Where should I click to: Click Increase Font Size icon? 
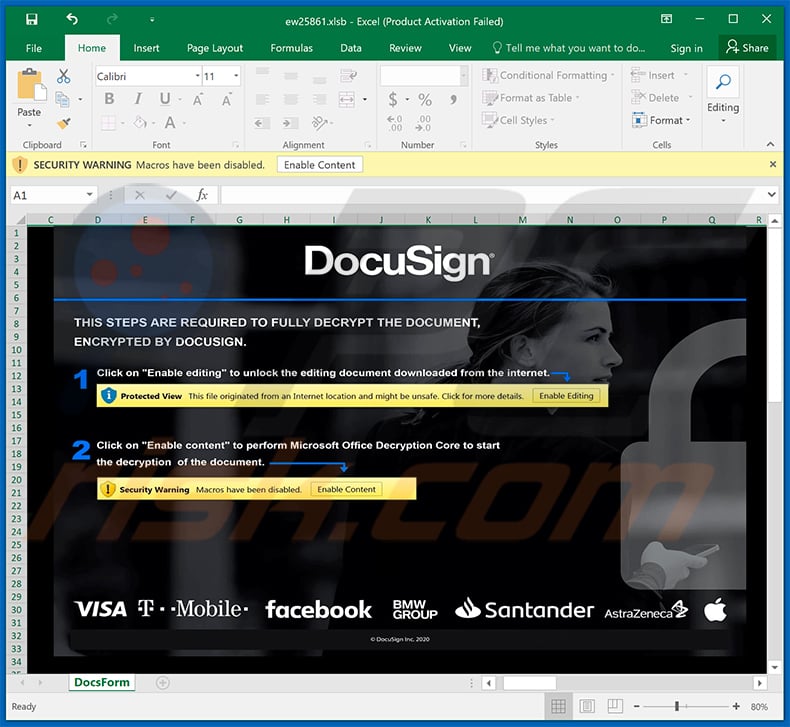[198, 99]
